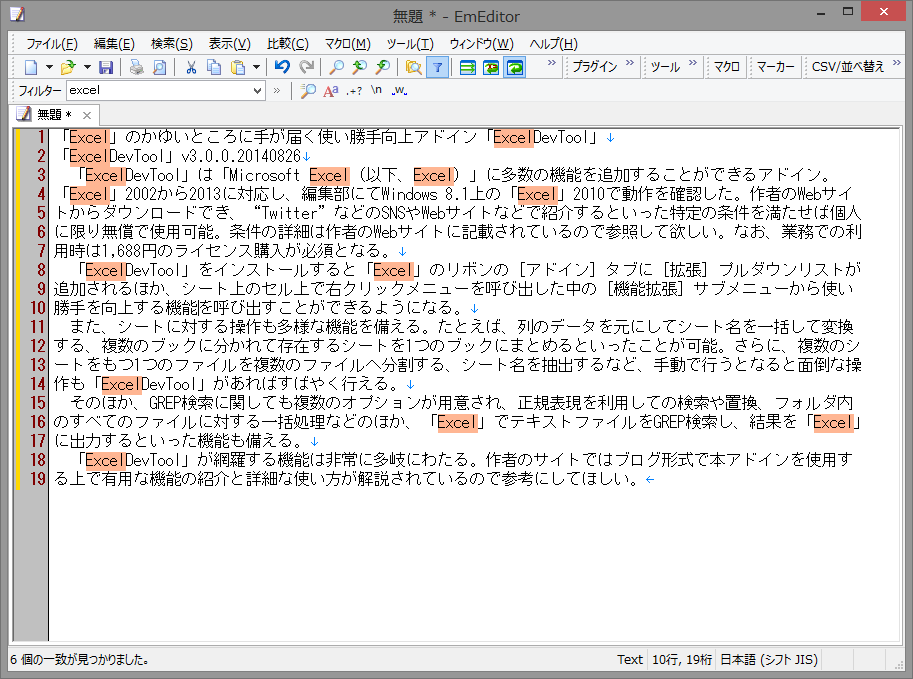Save the document using the Save icon

(106, 66)
